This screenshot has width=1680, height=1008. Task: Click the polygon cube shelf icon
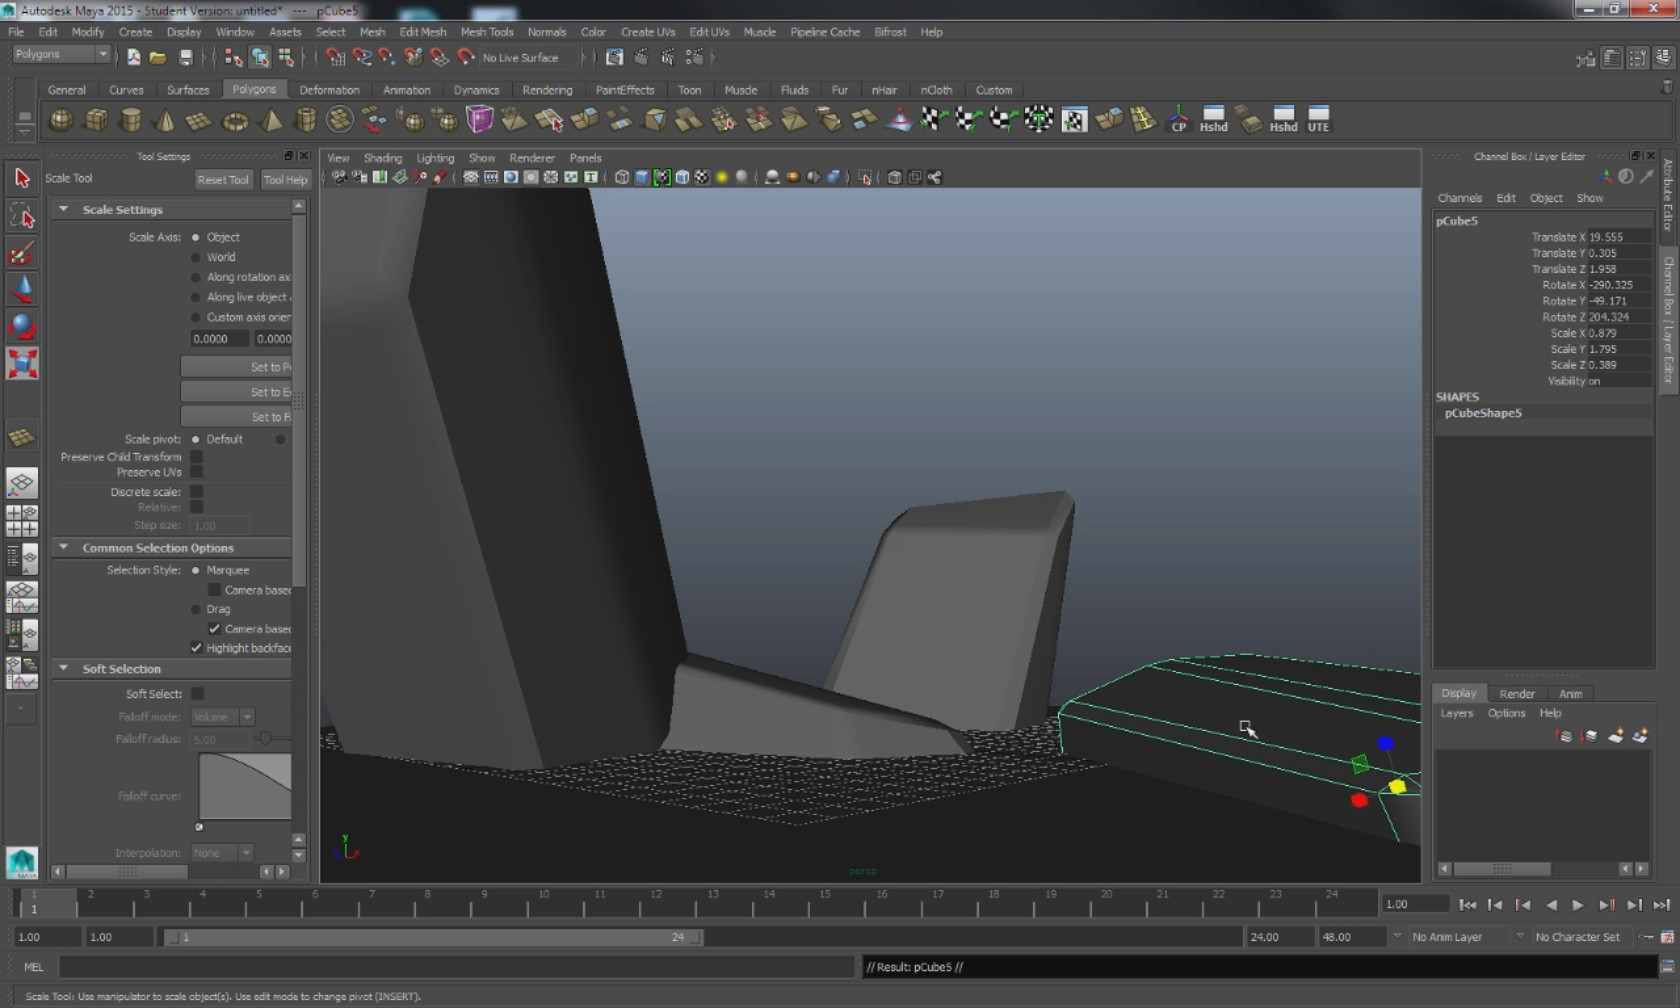tap(96, 120)
